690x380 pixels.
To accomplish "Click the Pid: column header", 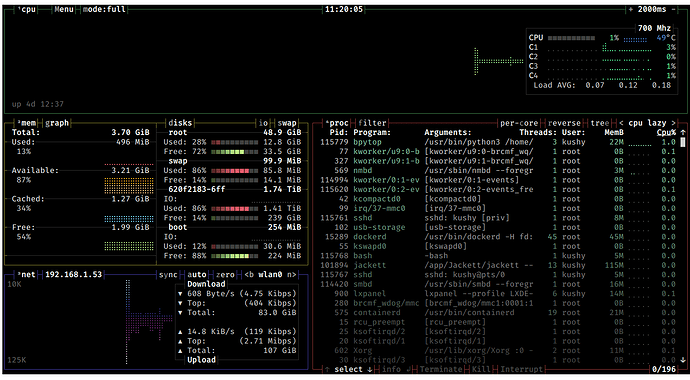I will [x=338, y=132].
